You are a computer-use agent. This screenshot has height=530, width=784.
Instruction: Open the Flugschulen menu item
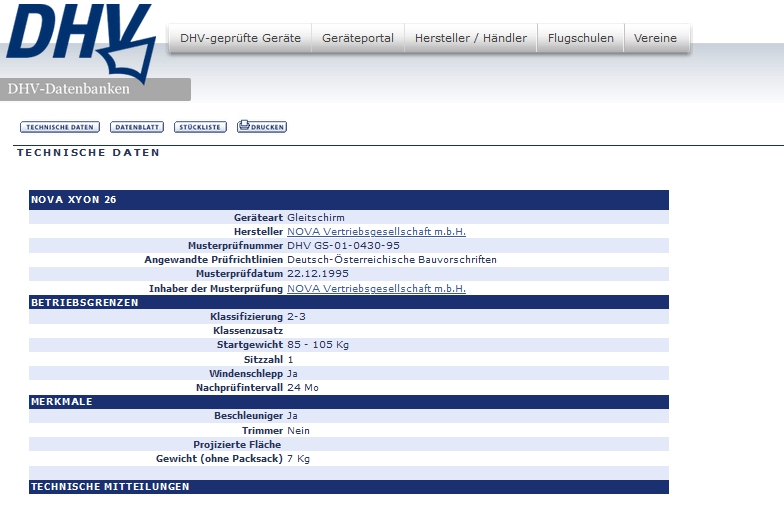(580, 38)
